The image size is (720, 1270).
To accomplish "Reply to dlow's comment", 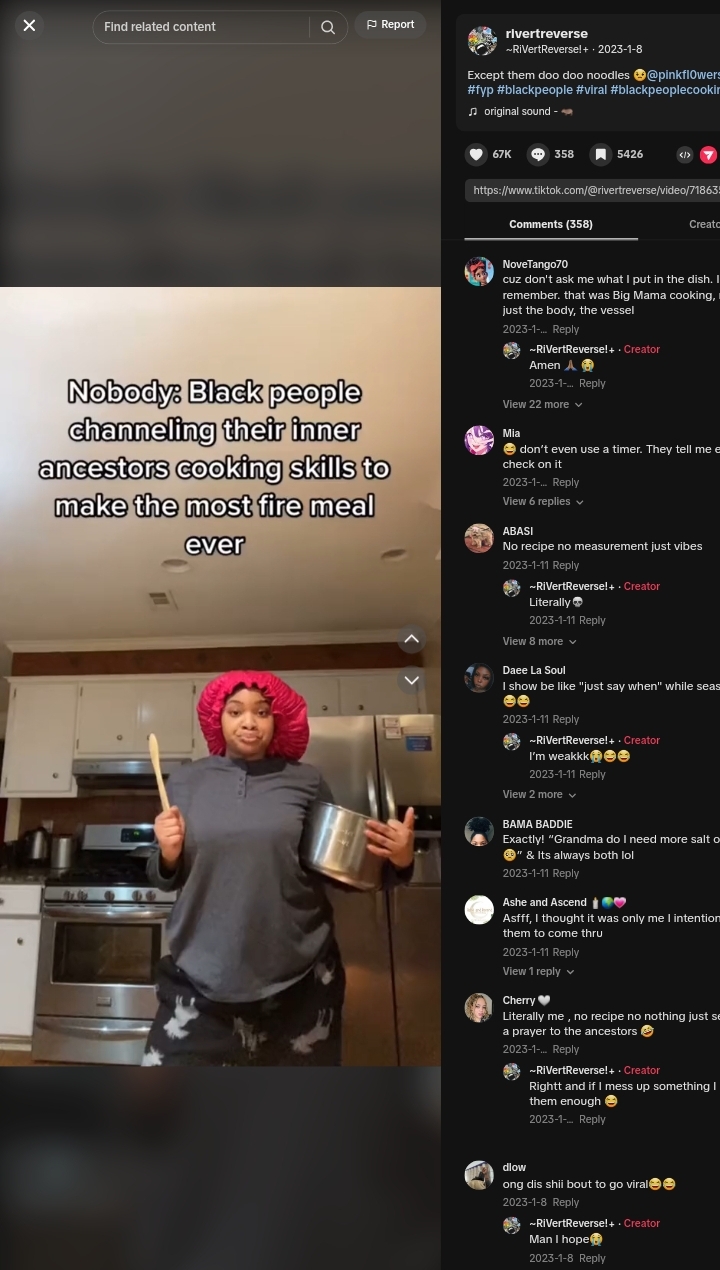I will [x=566, y=1202].
